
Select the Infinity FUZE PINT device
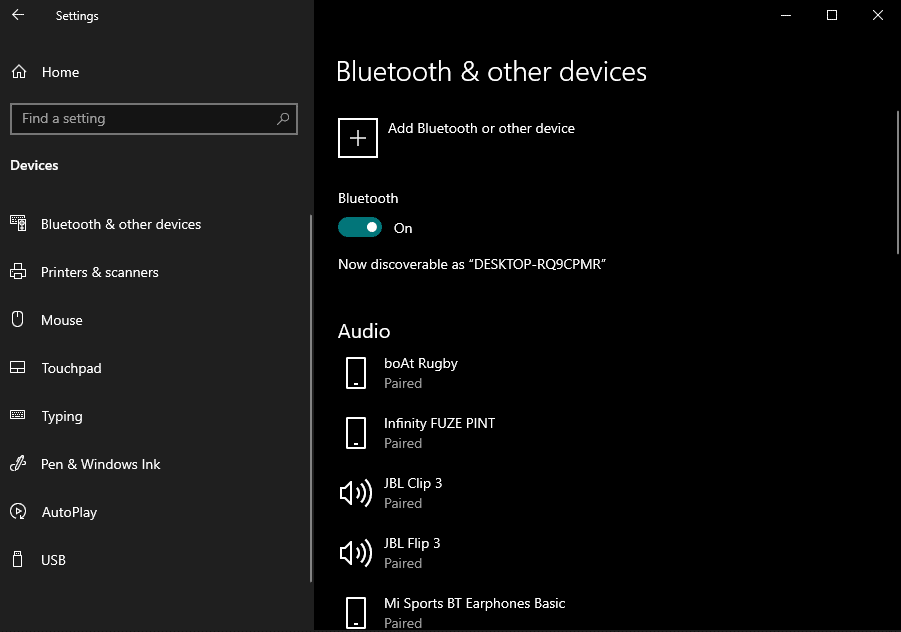pos(439,432)
